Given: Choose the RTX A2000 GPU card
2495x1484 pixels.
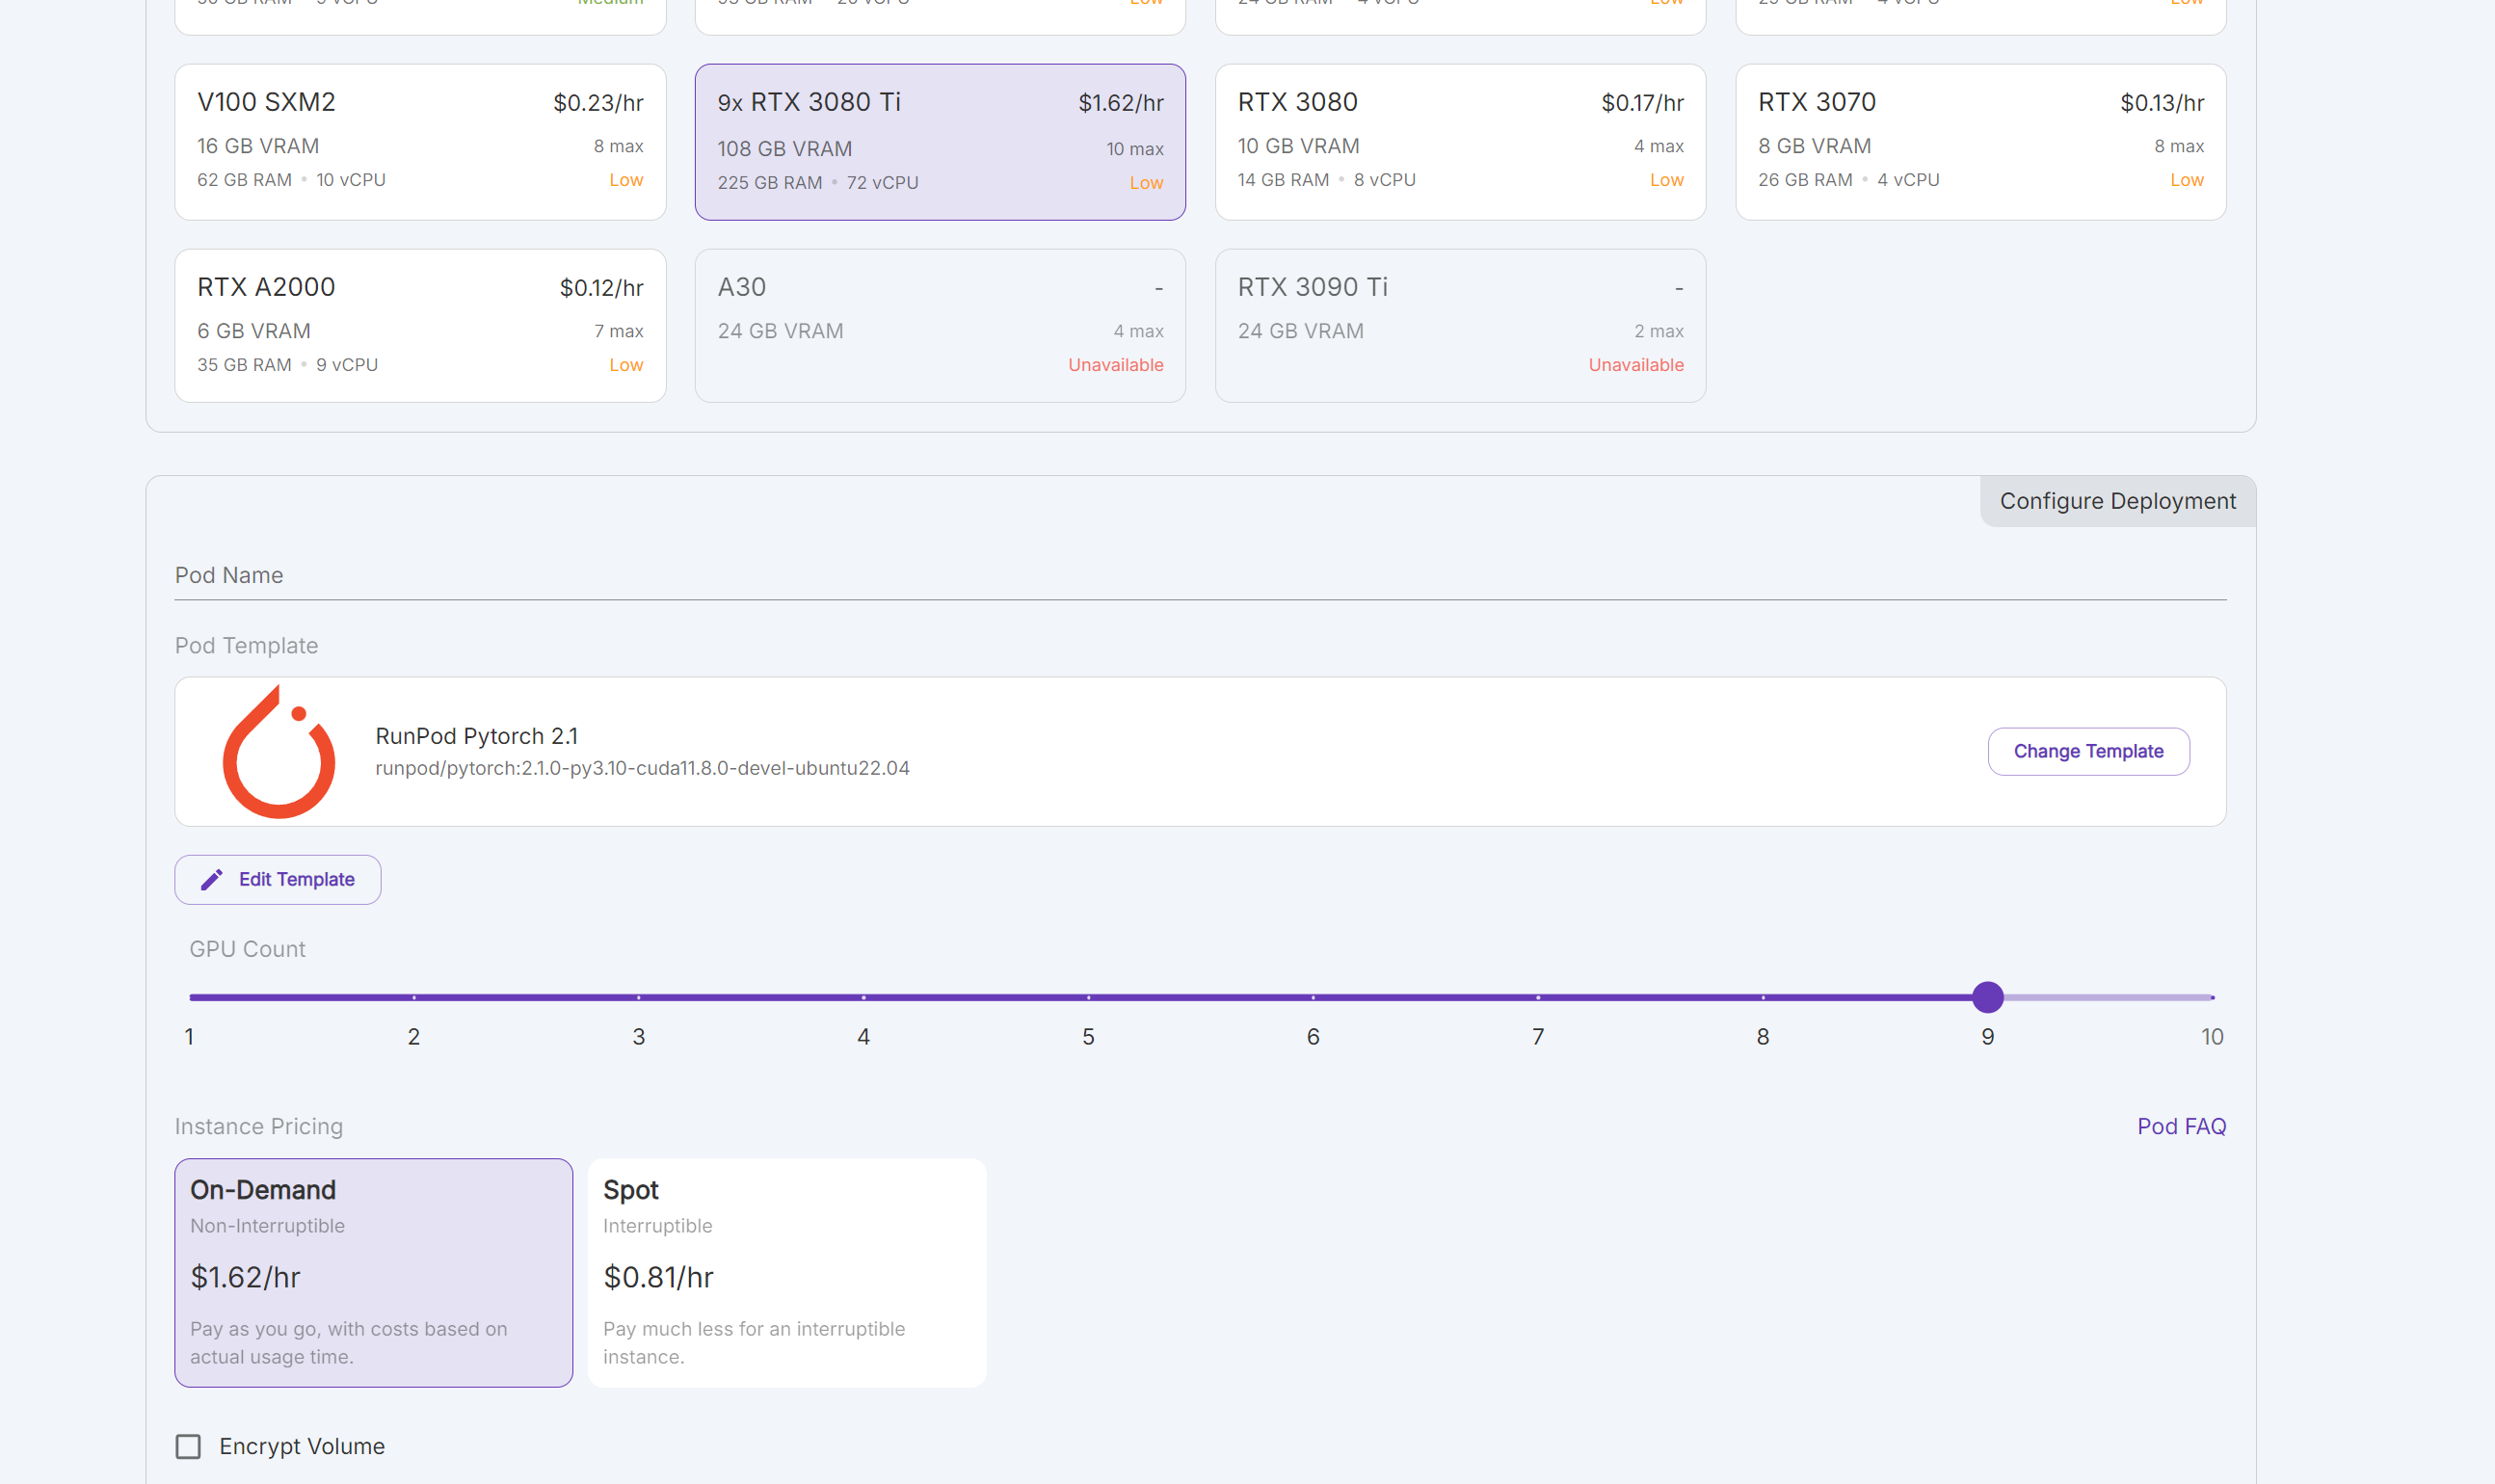Looking at the screenshot, I should point(420,326).
